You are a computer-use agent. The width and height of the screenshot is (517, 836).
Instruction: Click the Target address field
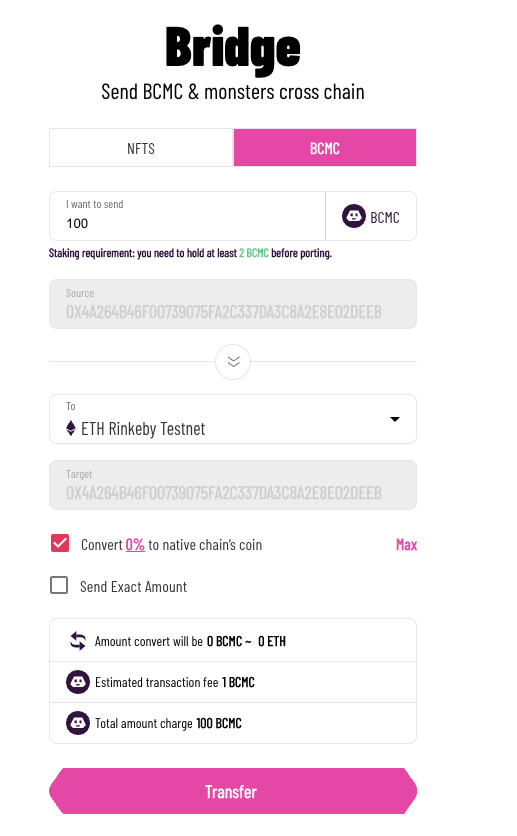(233, 485)
